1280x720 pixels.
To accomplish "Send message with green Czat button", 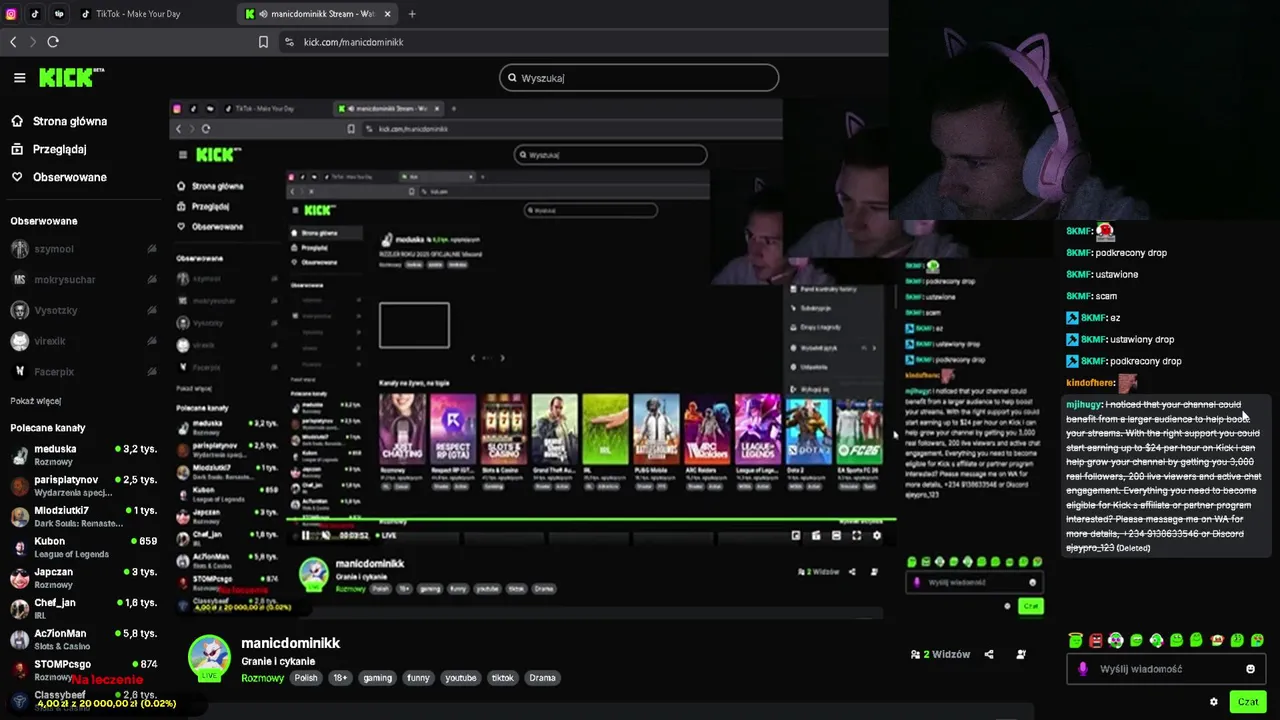I will point(1248,702).
